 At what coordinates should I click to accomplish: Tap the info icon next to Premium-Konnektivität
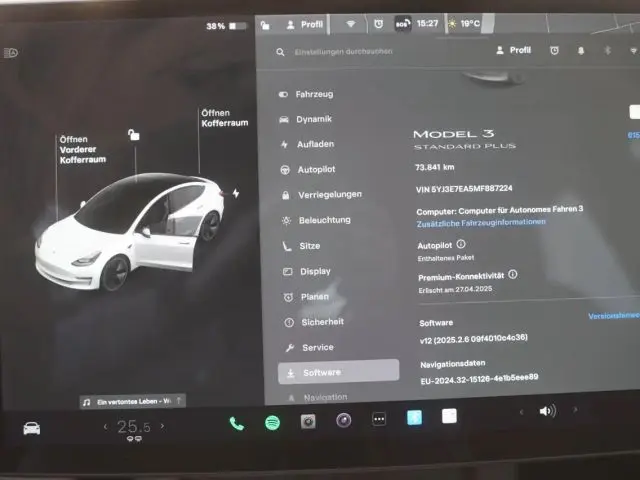513,274
